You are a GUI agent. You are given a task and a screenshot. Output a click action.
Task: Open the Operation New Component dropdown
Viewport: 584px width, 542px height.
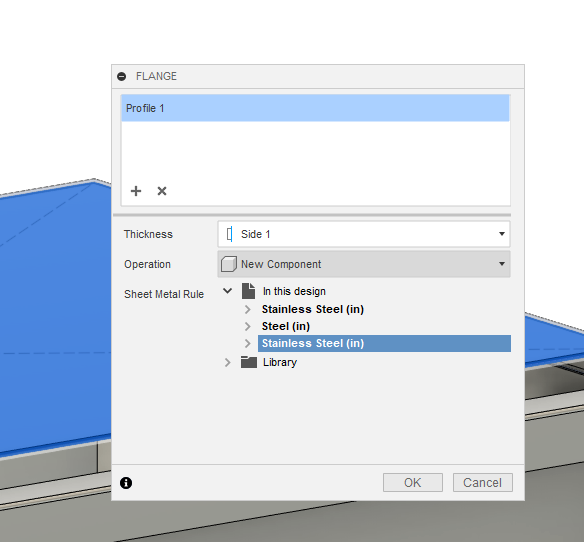click(x=364, y=264)
